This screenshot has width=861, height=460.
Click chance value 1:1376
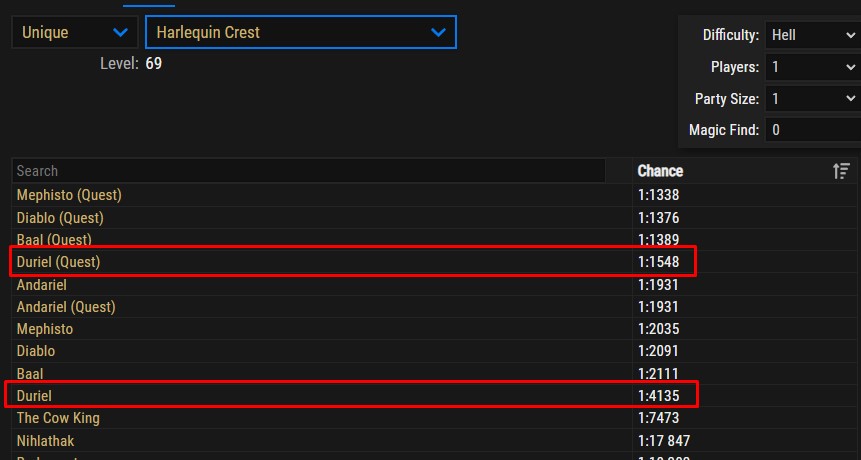pos(658,218)
